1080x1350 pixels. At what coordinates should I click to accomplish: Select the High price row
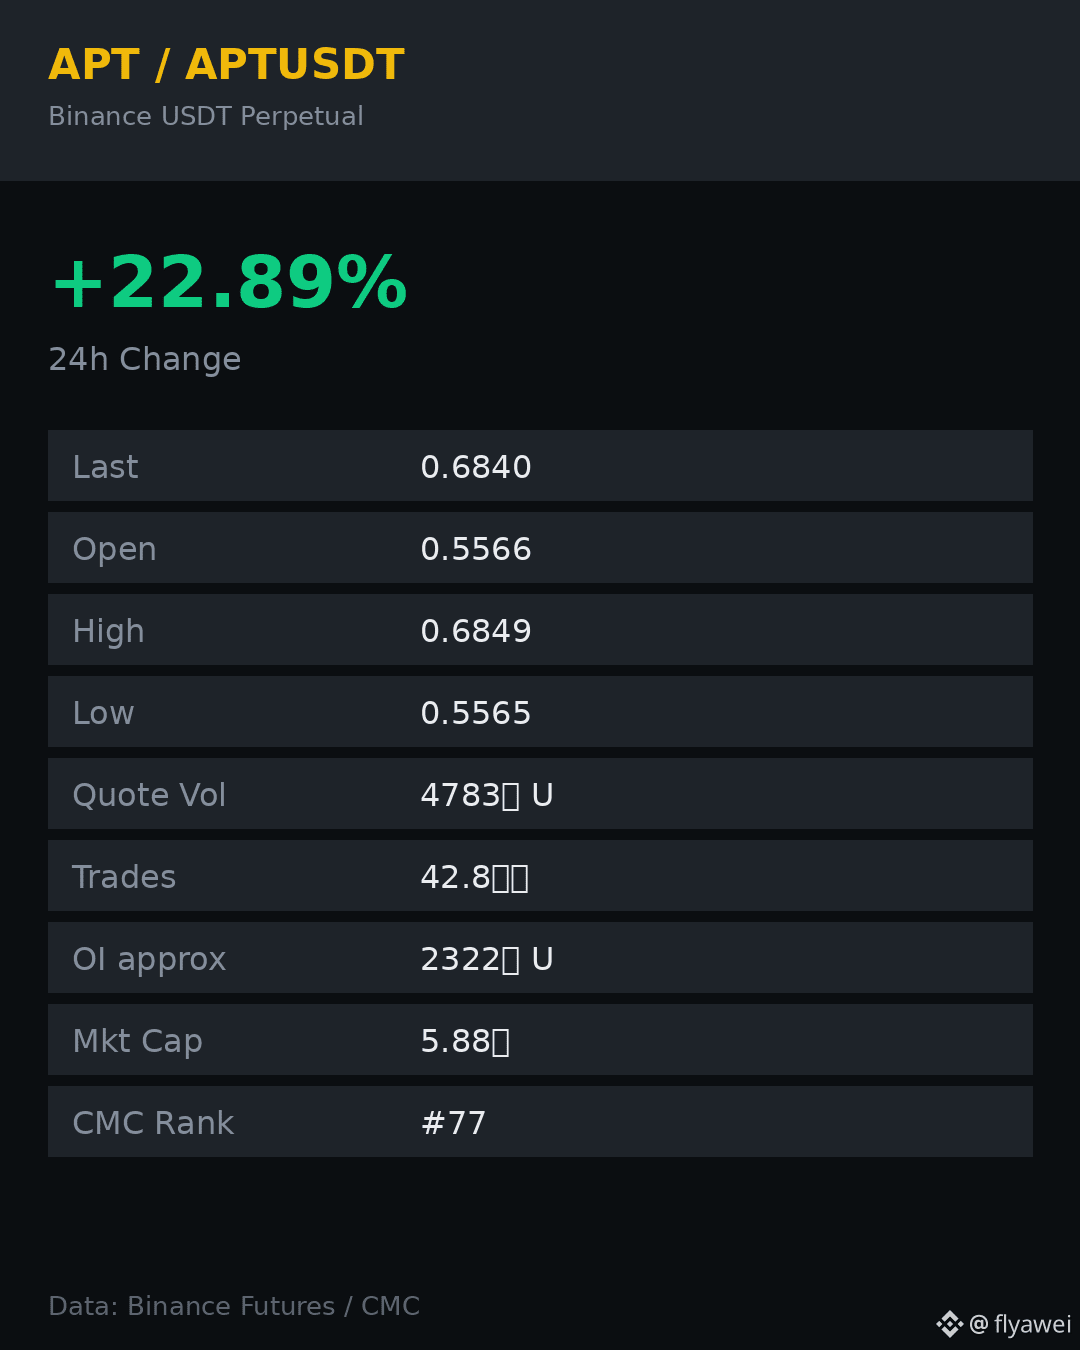[540, 630]
